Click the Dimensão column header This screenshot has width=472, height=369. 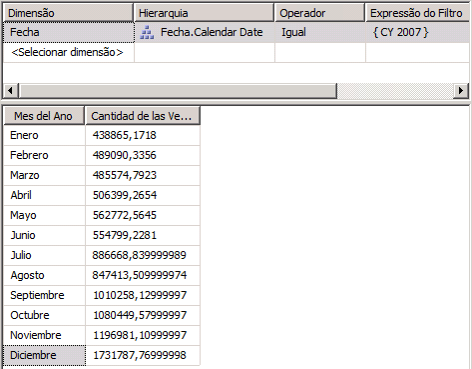(x=68, y=13)
